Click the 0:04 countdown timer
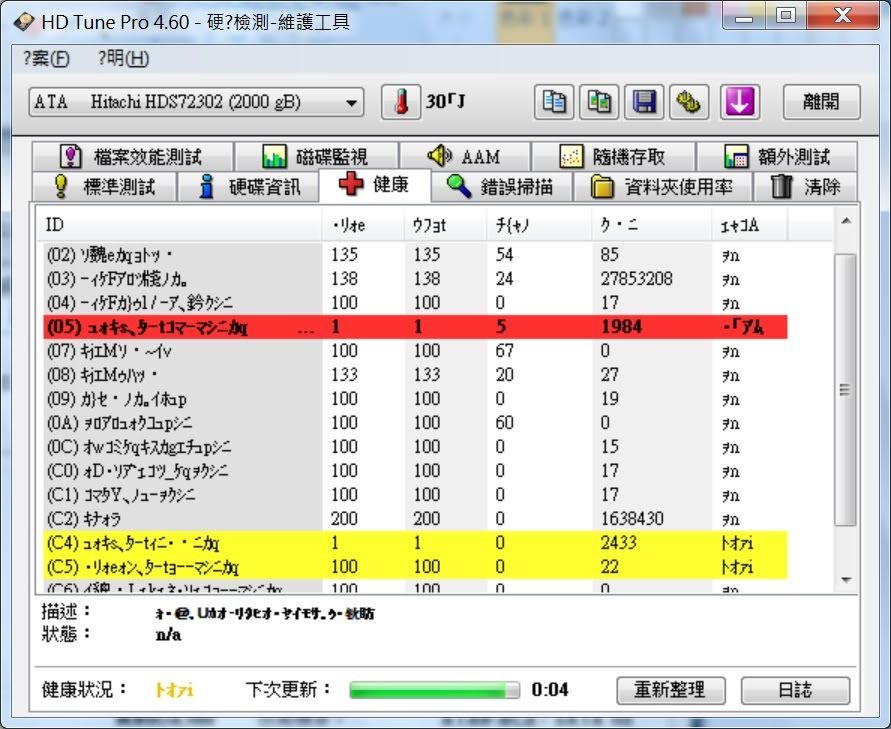Viewport: 891px width, 729px height. coord(550,690)
